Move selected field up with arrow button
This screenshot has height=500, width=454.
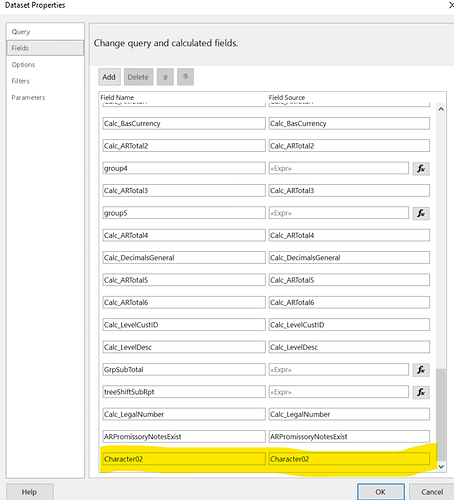coord(165,77)
